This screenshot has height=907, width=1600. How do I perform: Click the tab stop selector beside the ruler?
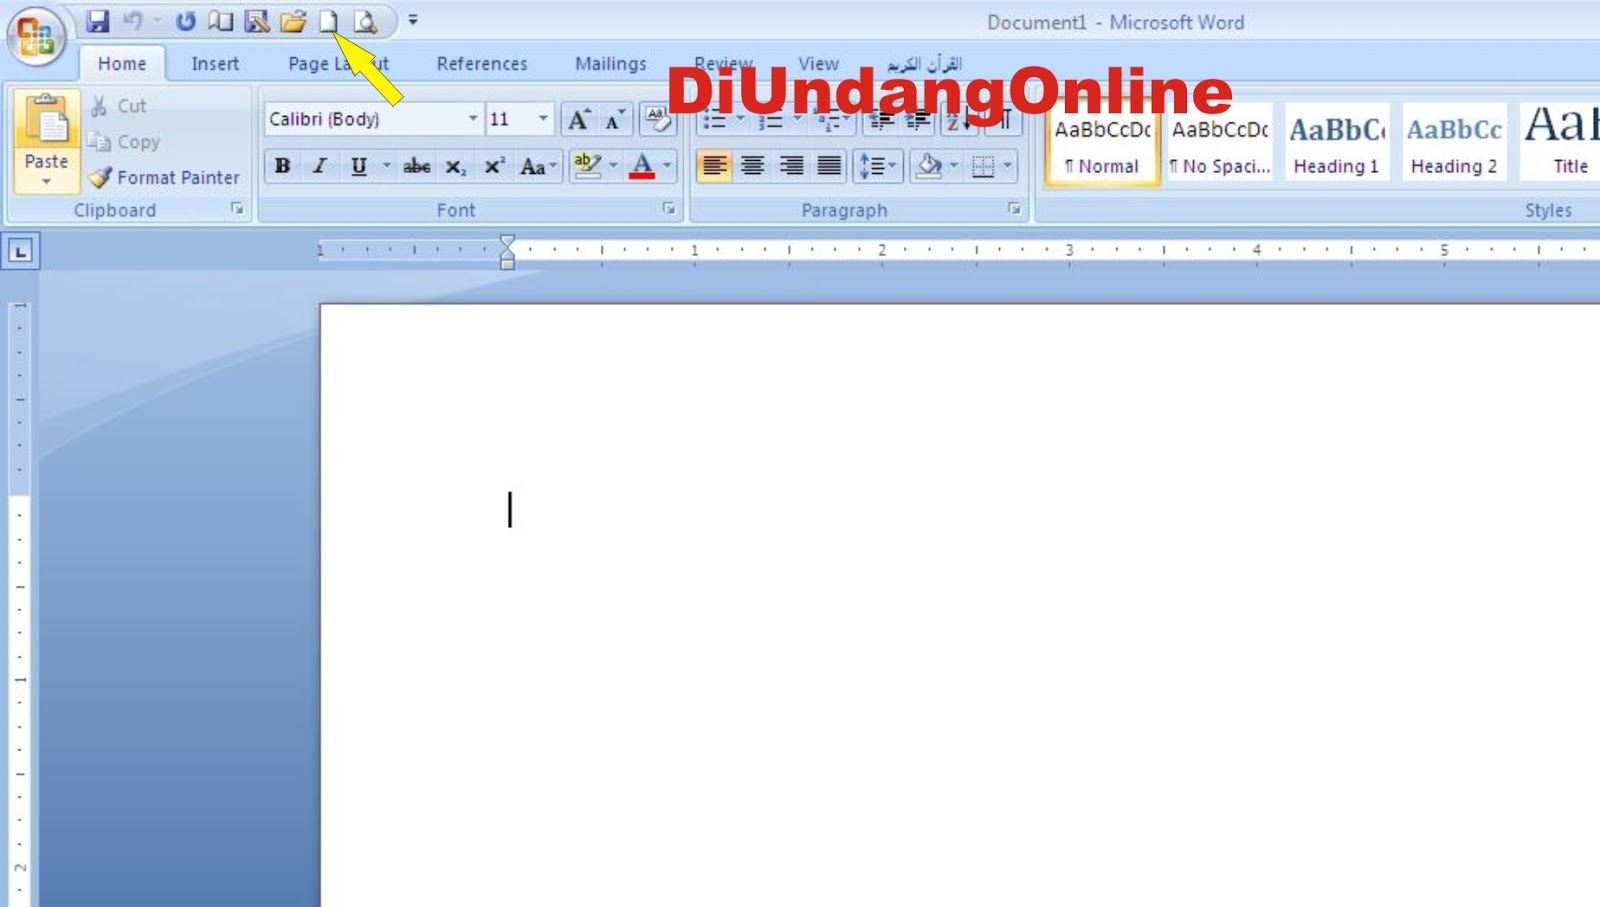pyautogui.click(x=20, y=251)
